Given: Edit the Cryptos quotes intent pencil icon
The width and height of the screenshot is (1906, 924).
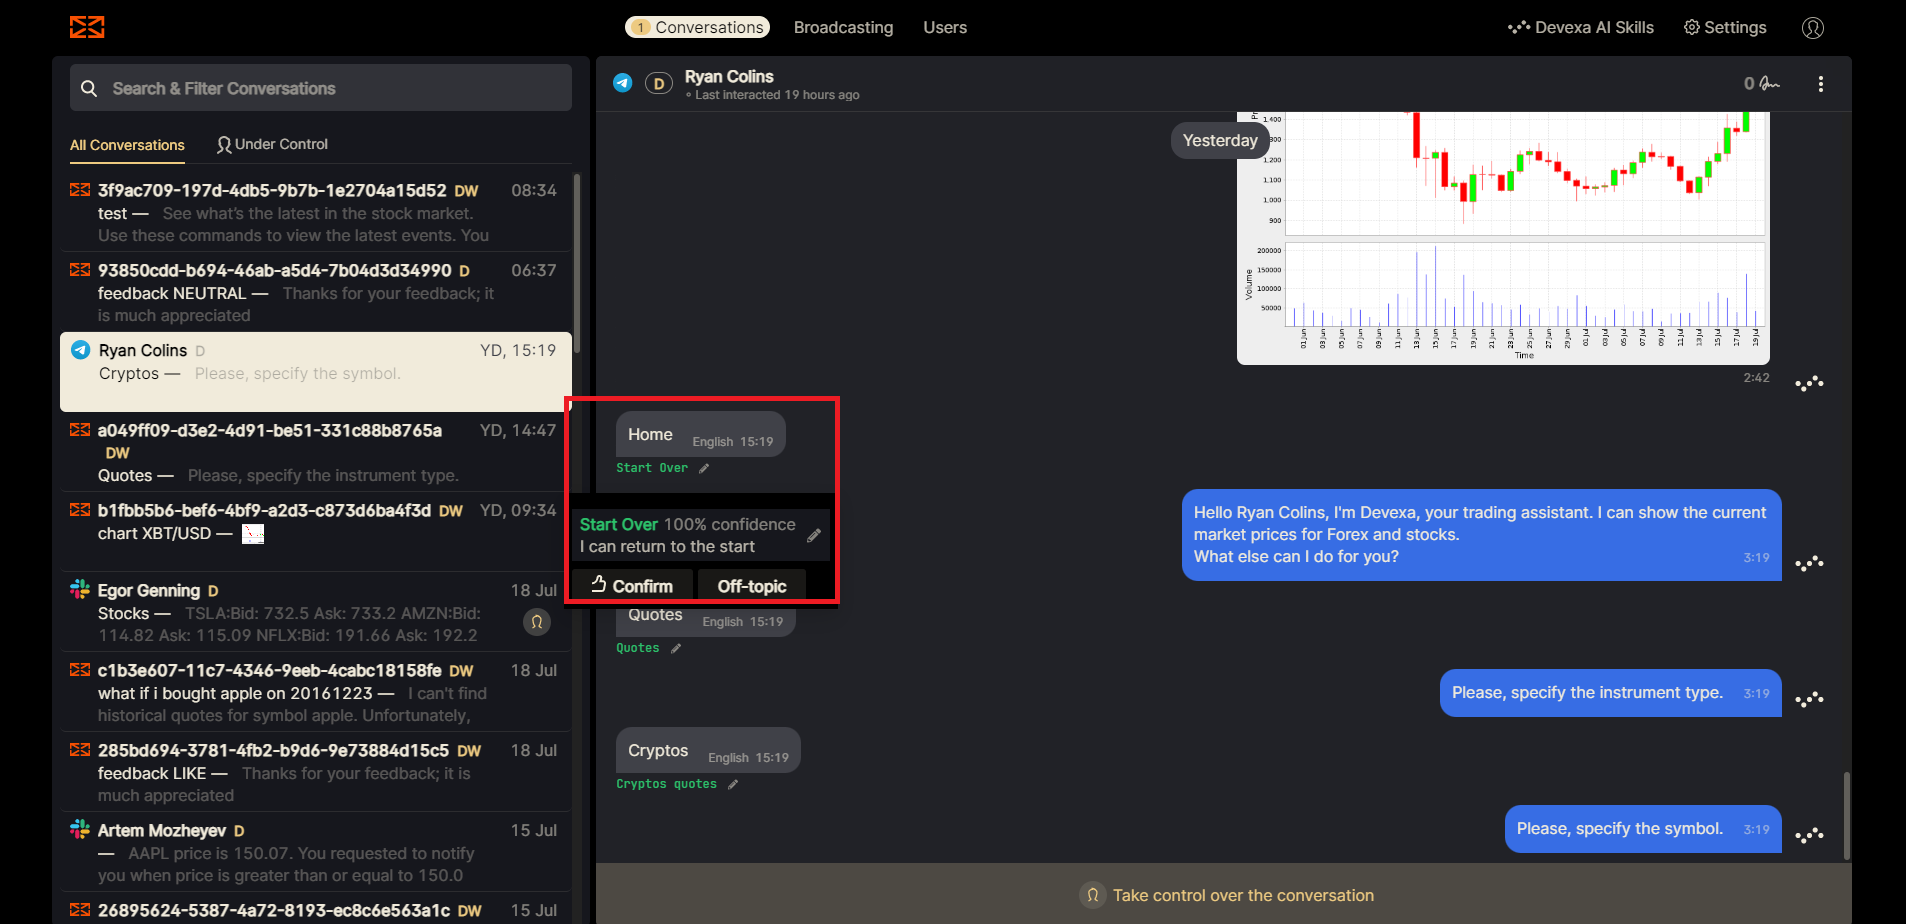Looking at the screenshot, I should (x=733, y=784).
